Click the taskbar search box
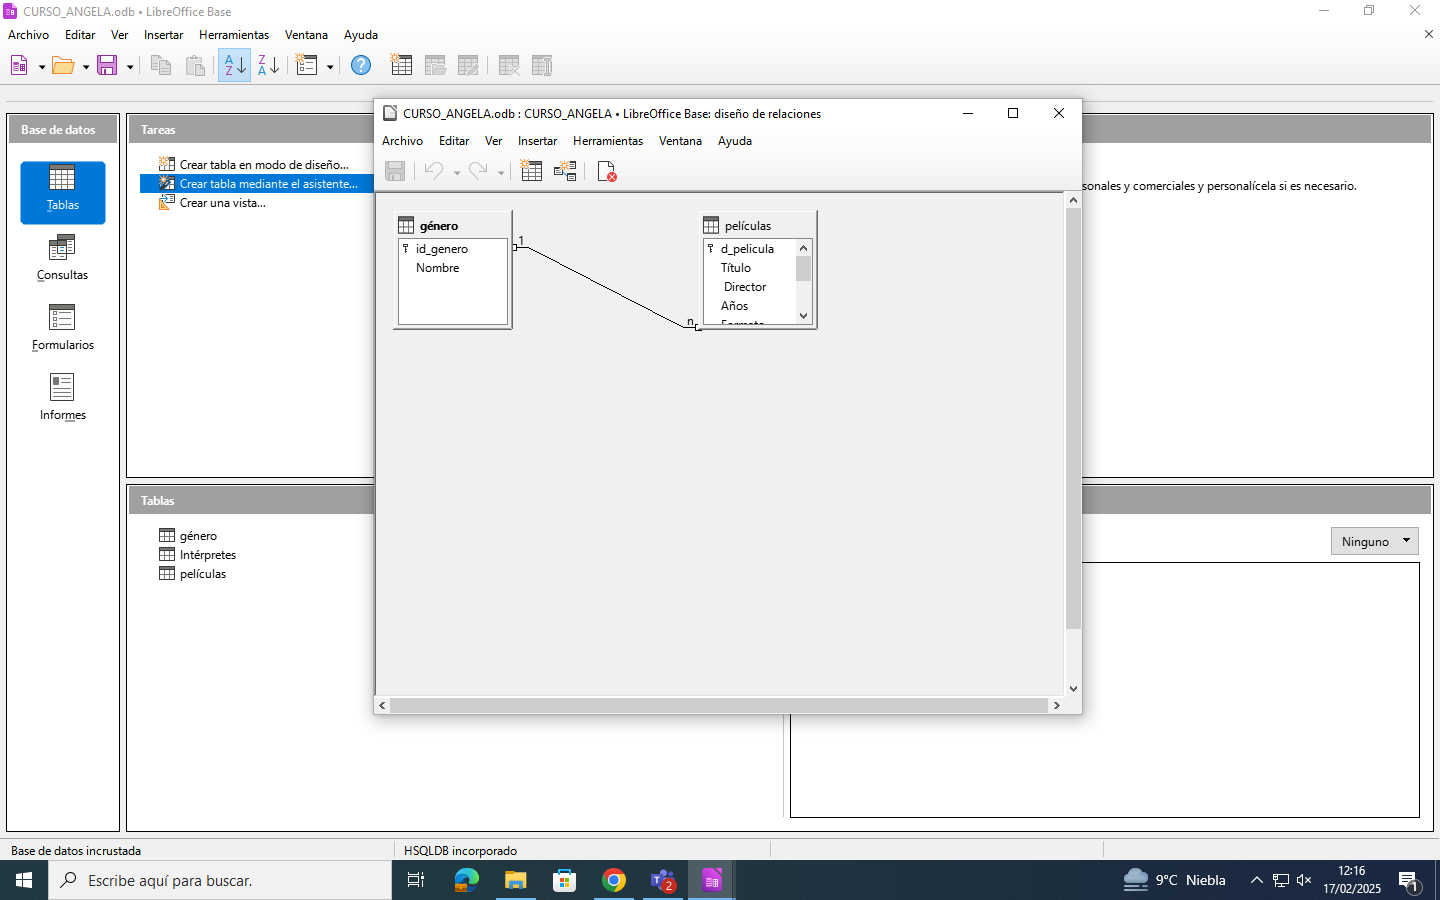This screenshot has height=900, width=1440. [220, 880]
